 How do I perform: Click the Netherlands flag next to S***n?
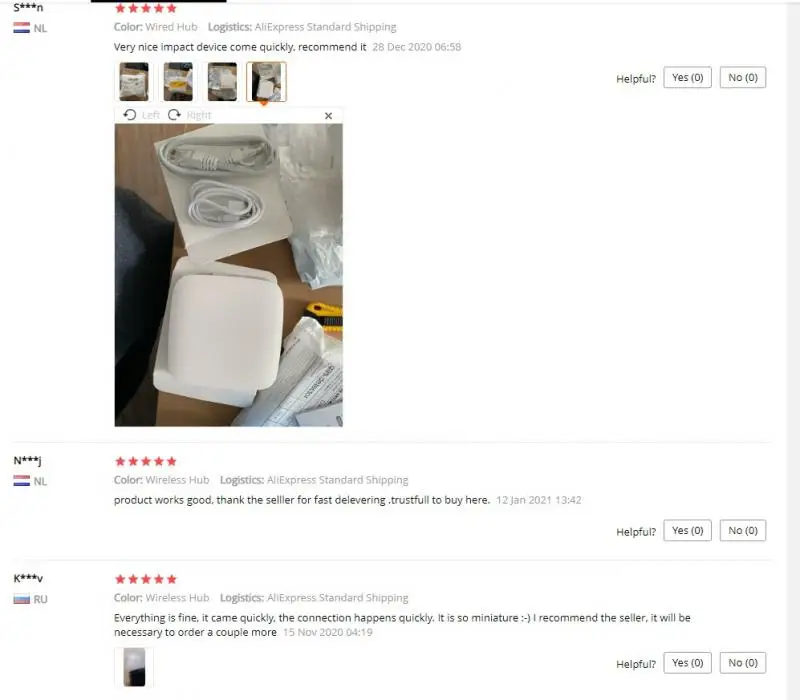pyautogui.click(x=21, y=28)
